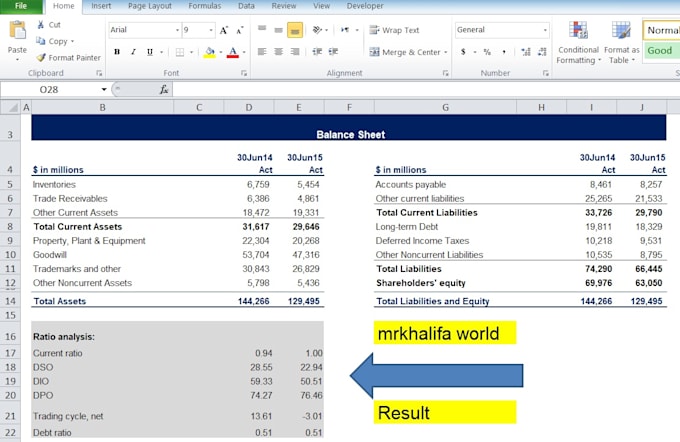This screenshot has width=680, height=442.
Task: Increase font size with grow icon
Action: pyautogui.click(x=224, y=30)
